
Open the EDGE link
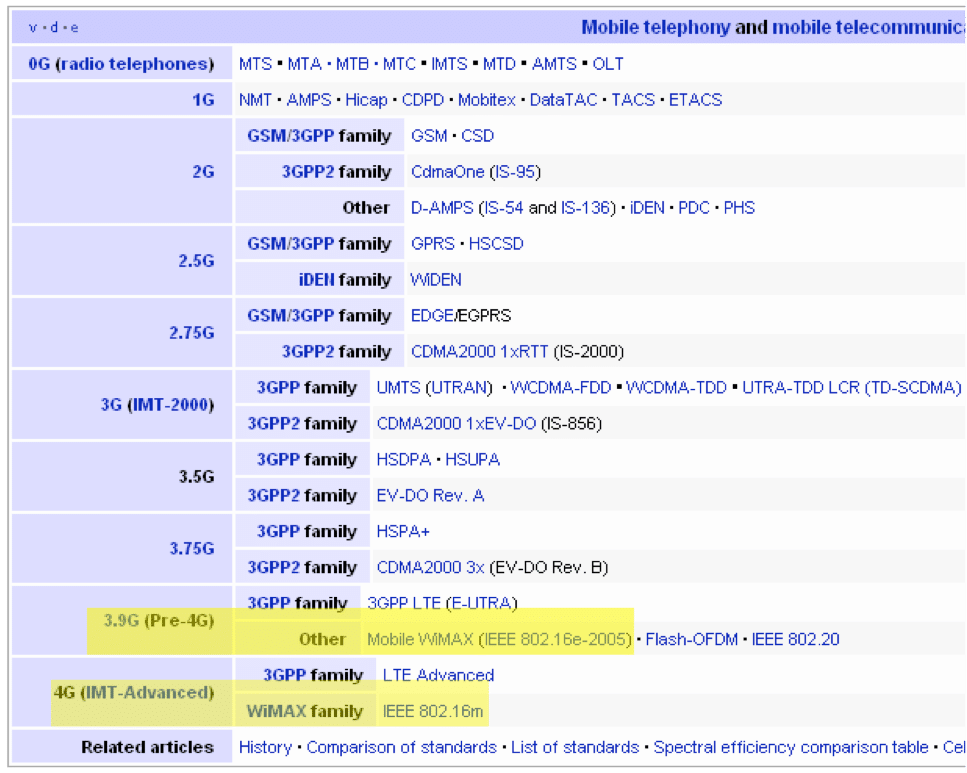pyautogui.click(x=432, y=315)
